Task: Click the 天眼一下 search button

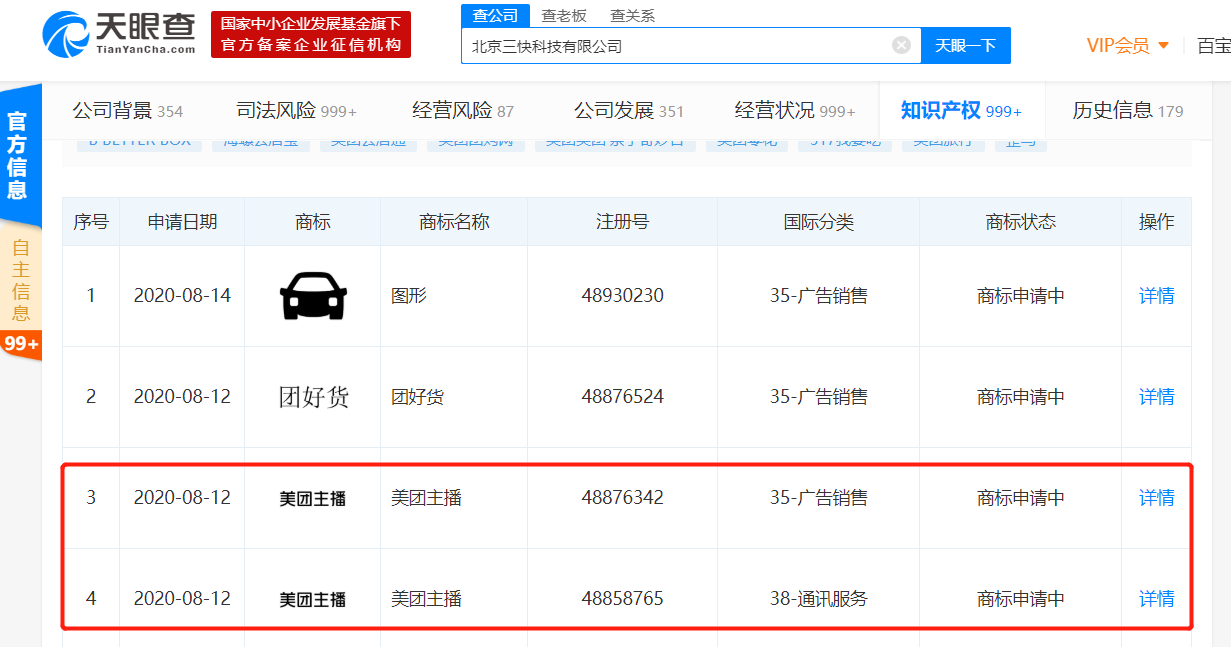Action: (x=966, y=46)
